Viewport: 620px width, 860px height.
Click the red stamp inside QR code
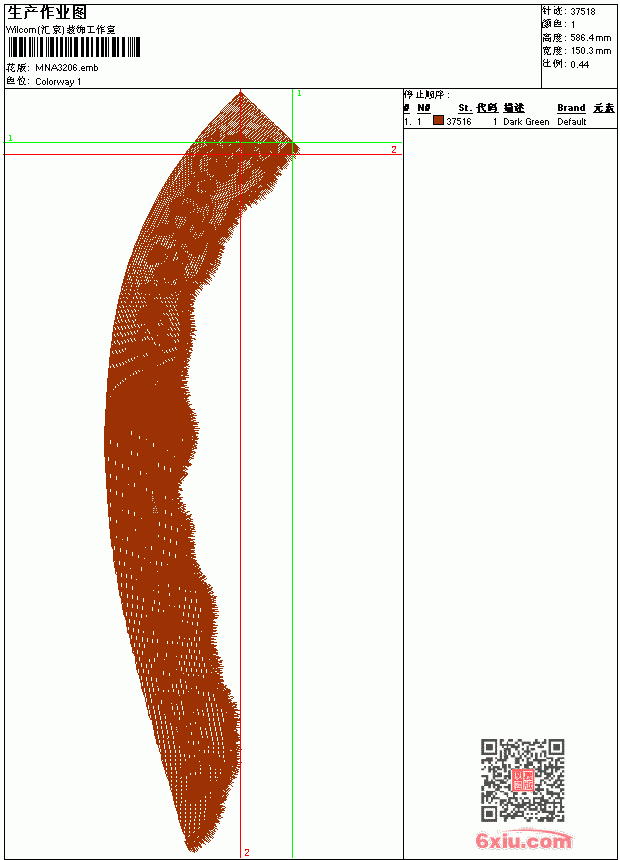[523, 780]
